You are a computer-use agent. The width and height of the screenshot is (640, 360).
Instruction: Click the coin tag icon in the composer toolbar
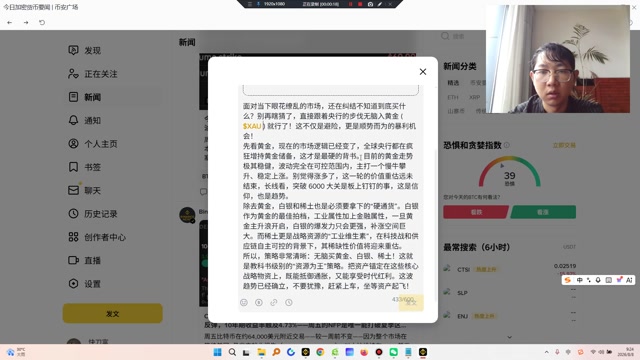(x=259, y=302)
